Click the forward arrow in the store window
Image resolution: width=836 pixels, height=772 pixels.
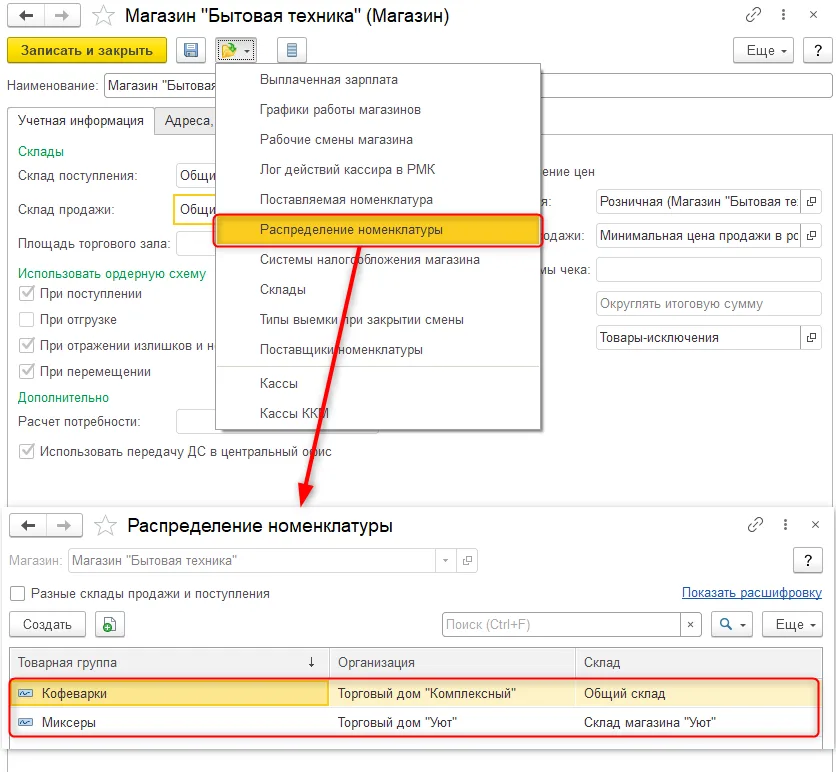click(x=62, y=15)
